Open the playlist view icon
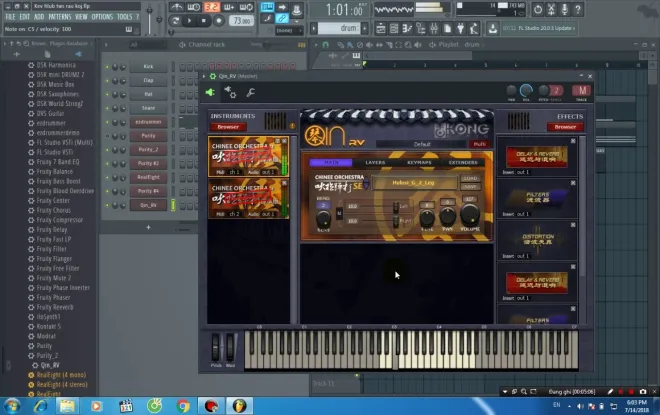The height and width of the screenshot is (415, 660). (381, 29)
